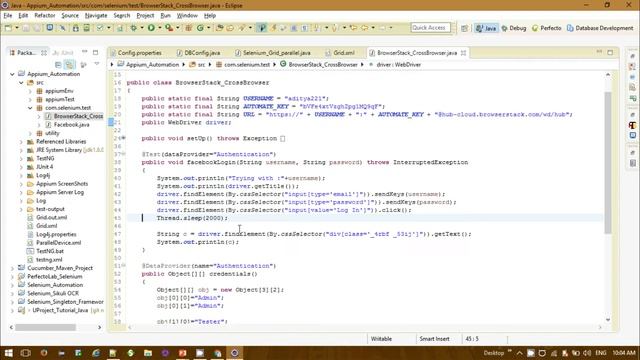Close the BrowserStack_CrossBrowser.java tab
640x360 pixels.
(x=463, y=53)
